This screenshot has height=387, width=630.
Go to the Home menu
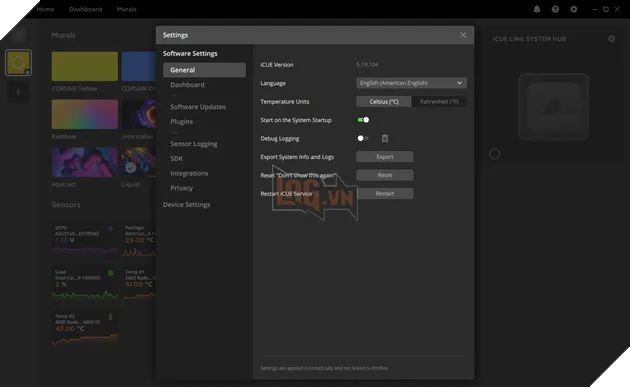[x=45, y=9]
